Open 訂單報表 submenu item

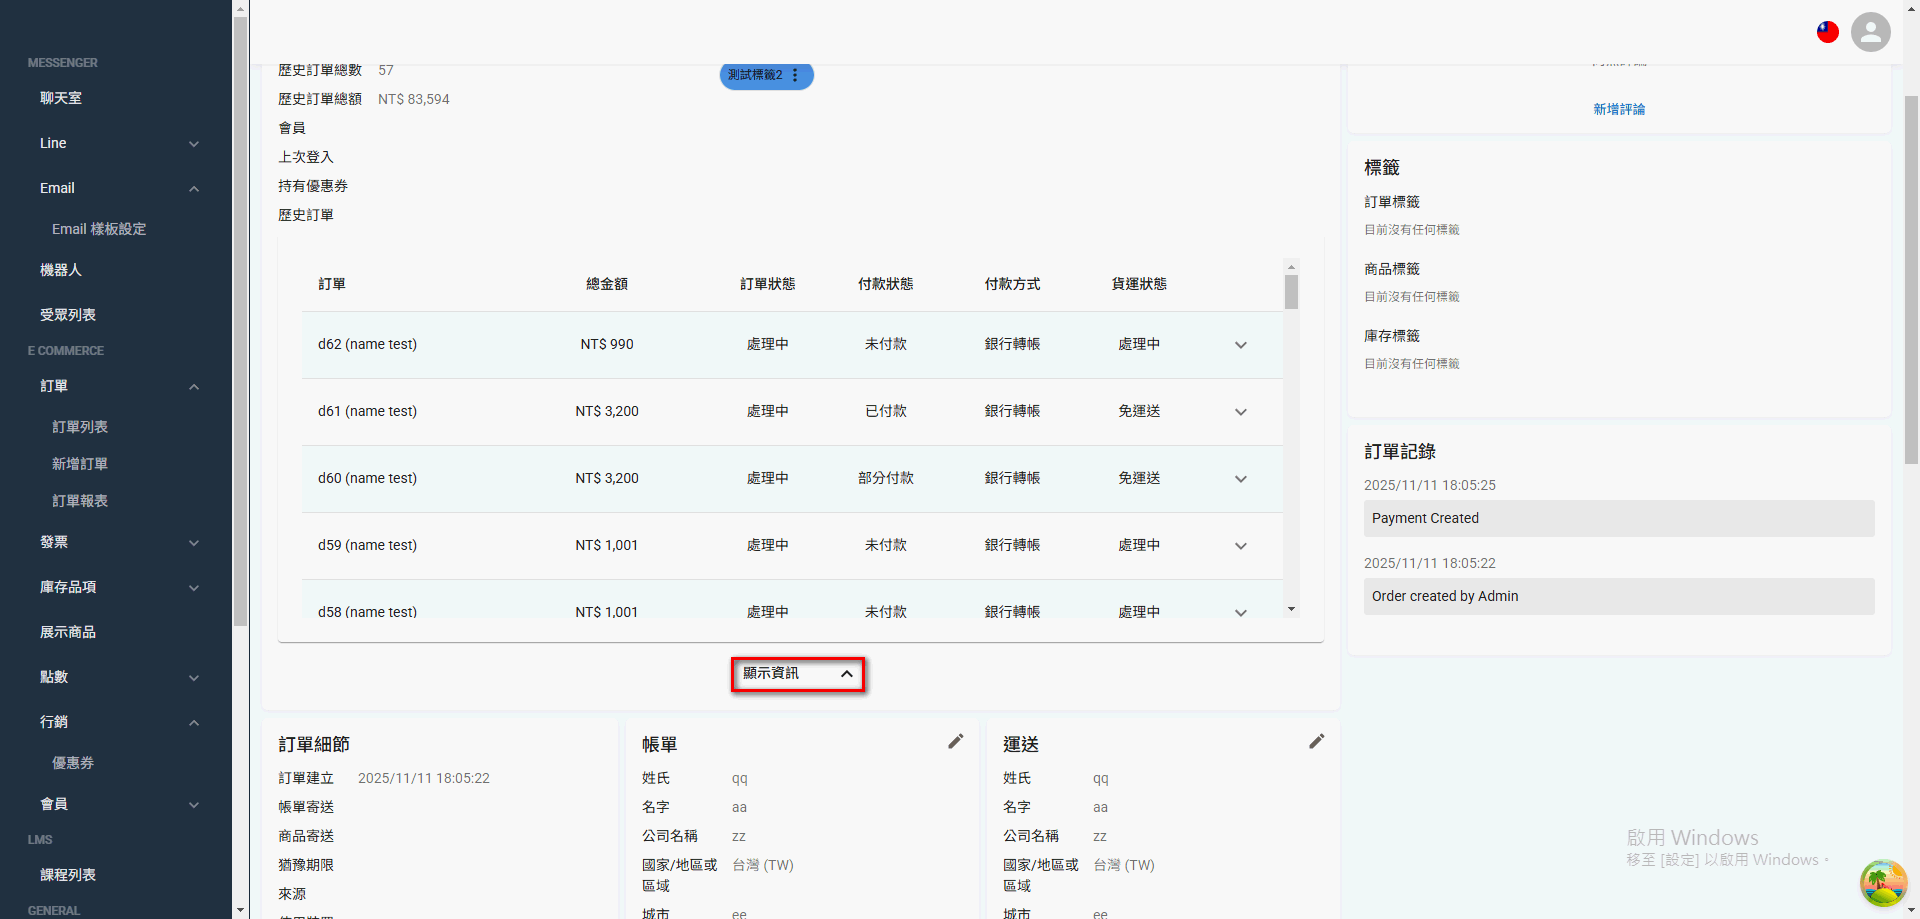[80, 501]
